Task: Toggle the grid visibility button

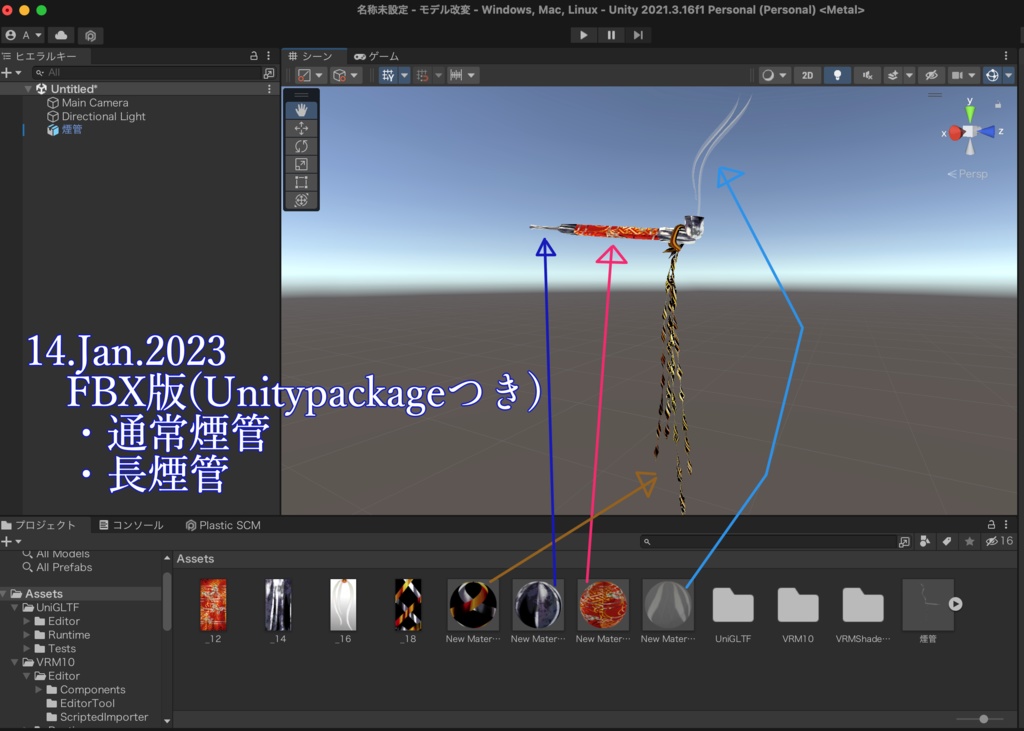Action: pos(389,75)
